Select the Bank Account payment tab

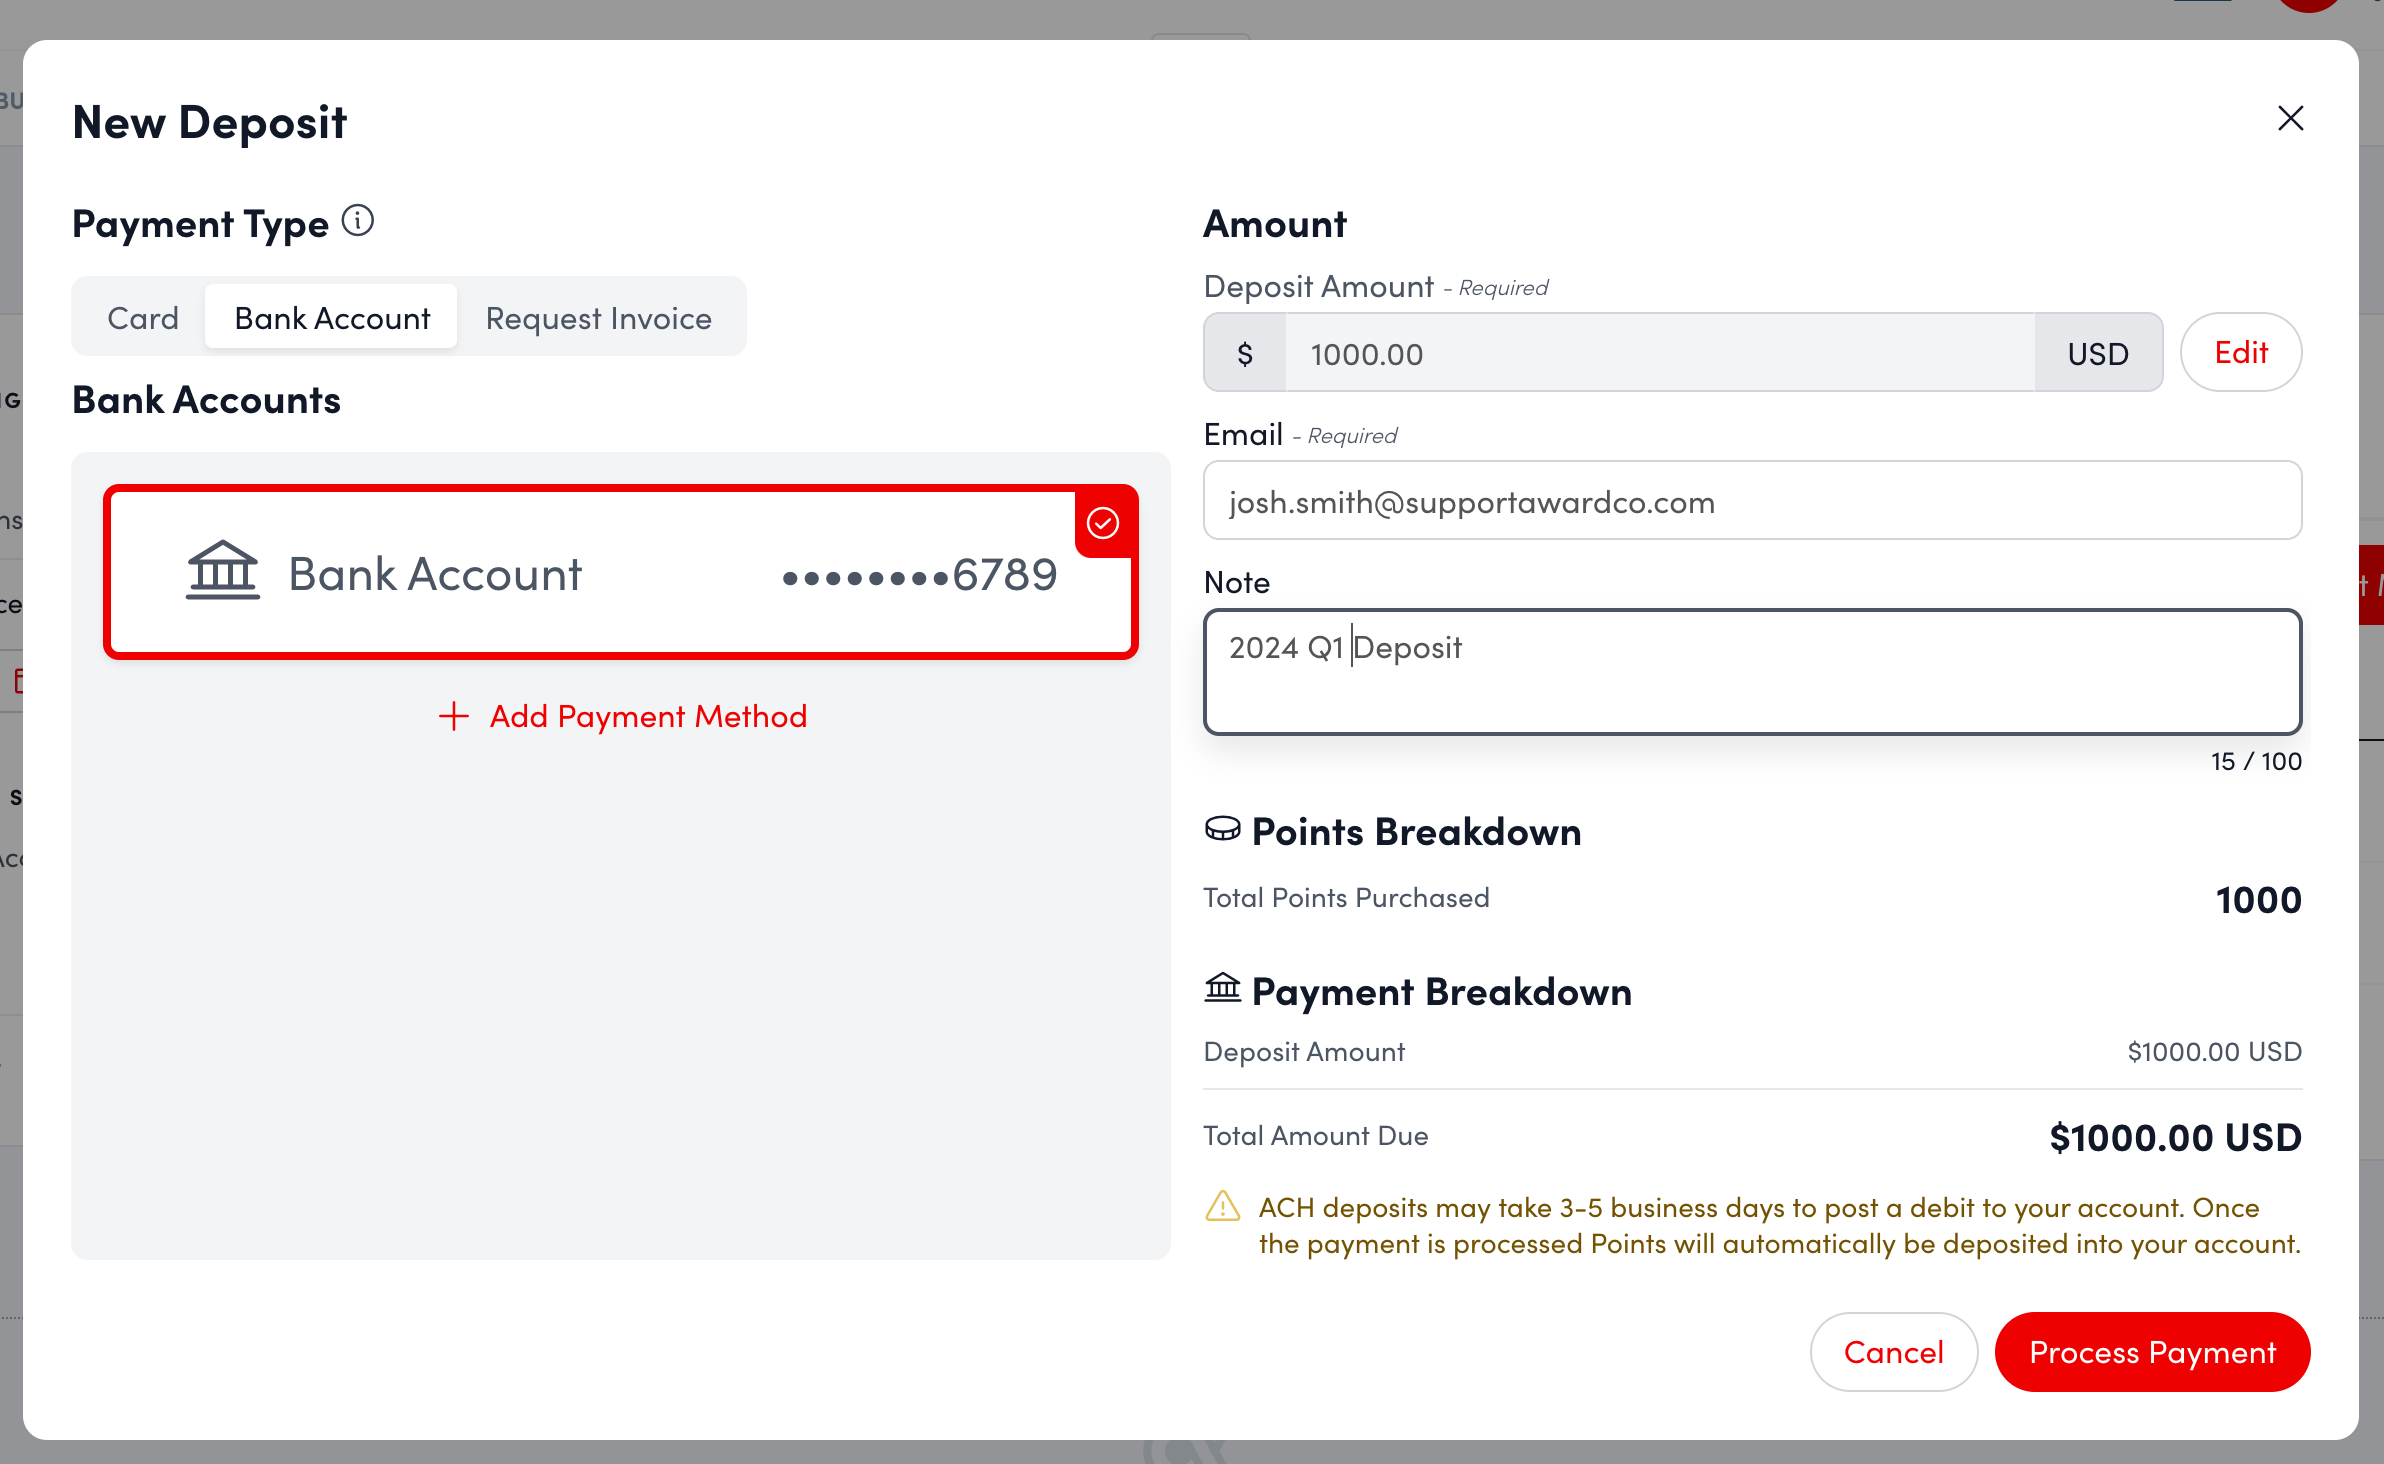(x=332, y=318)
